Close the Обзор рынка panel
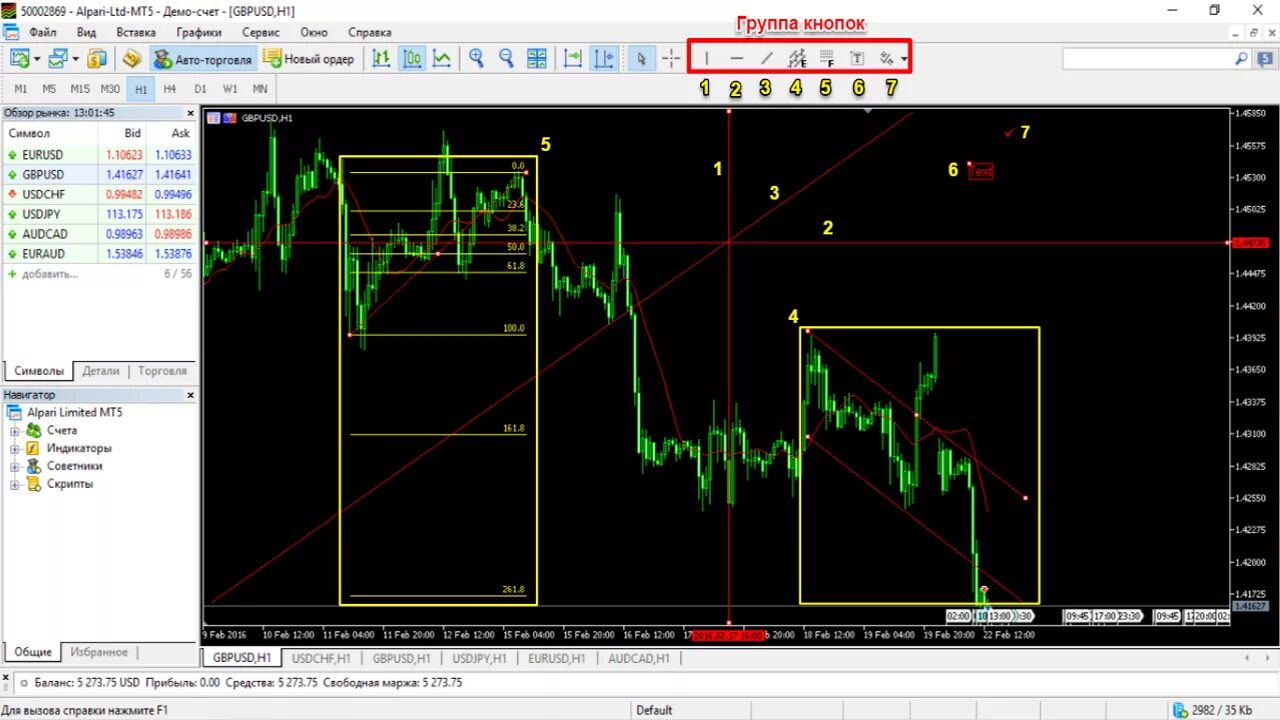 coord(191,113)
